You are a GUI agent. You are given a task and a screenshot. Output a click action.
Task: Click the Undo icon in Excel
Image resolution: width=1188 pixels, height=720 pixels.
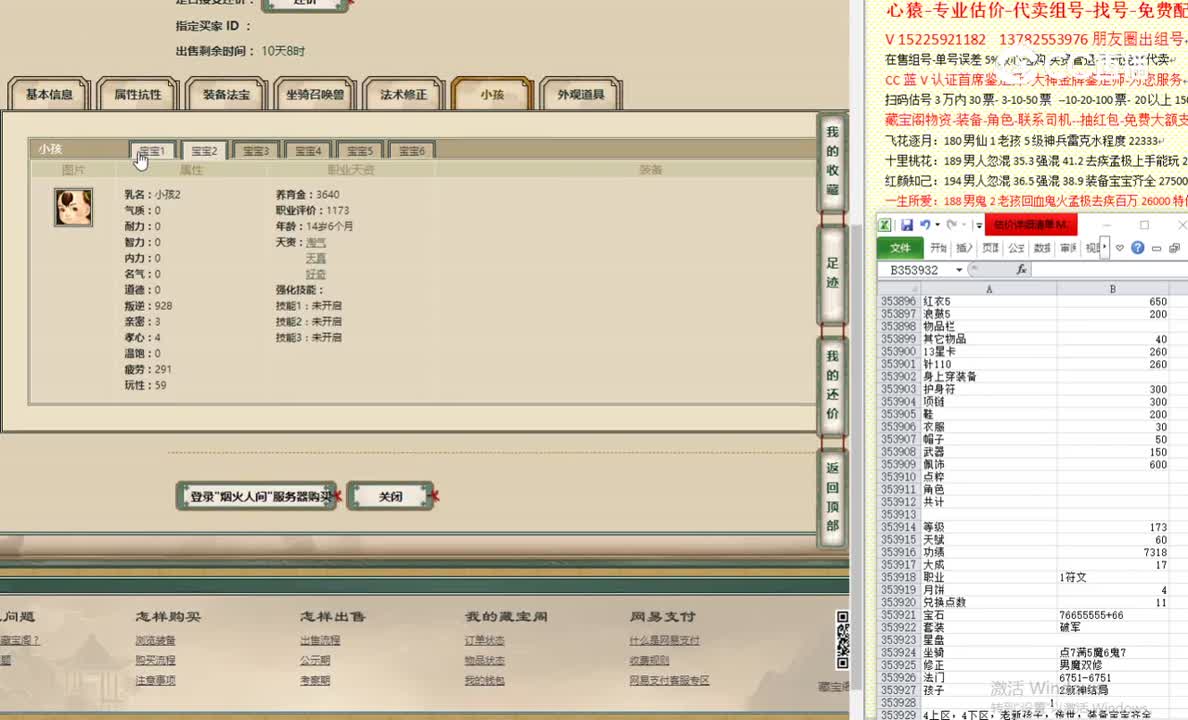[x=925, y=226]
